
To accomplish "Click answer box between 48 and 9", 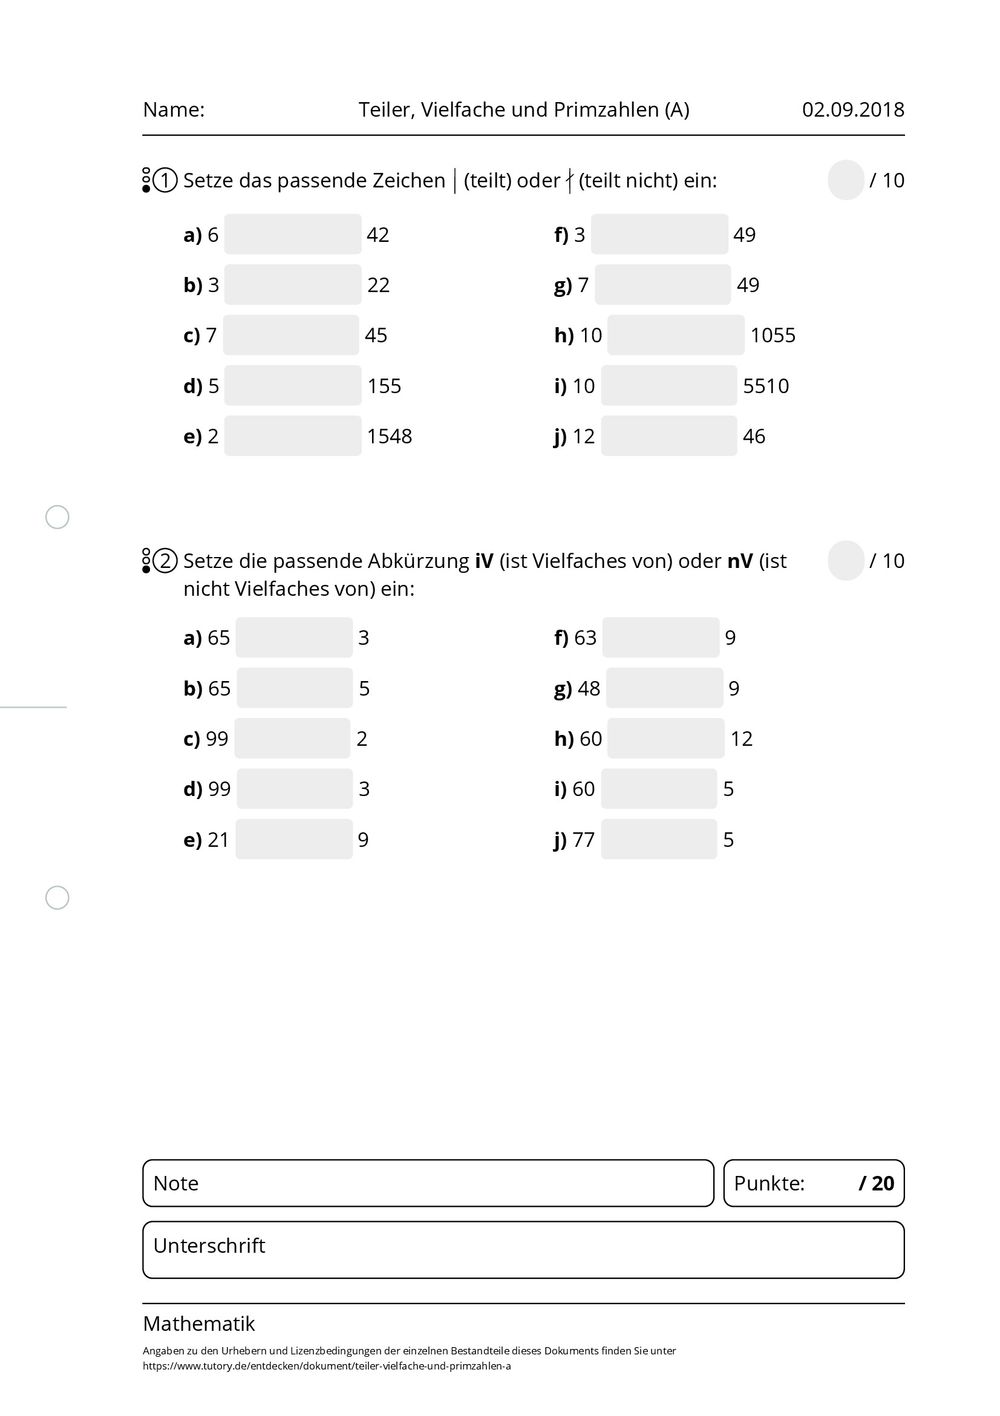I will click(x=664, y=688).
